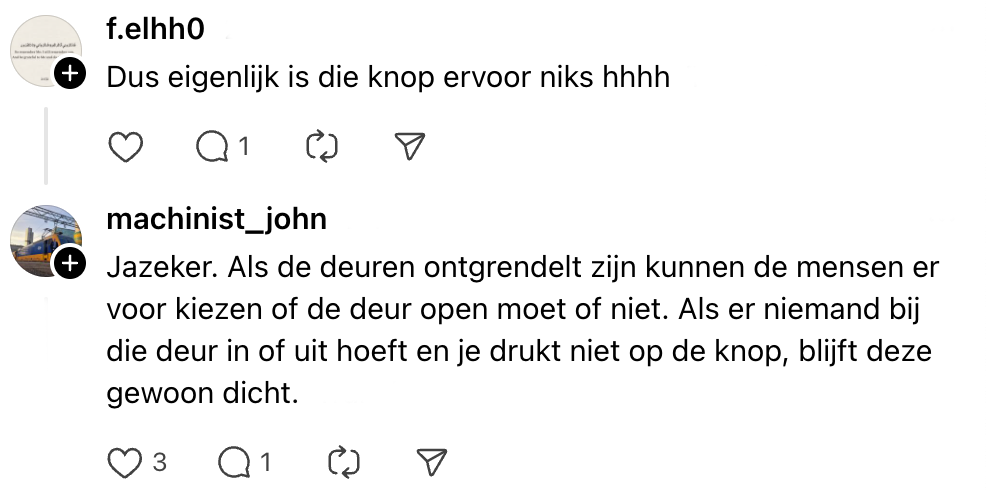This screenshot has width=986, height=490.
Task: Follow f.elhh0 using the plus badge
Action: click(x=69, y=73)
